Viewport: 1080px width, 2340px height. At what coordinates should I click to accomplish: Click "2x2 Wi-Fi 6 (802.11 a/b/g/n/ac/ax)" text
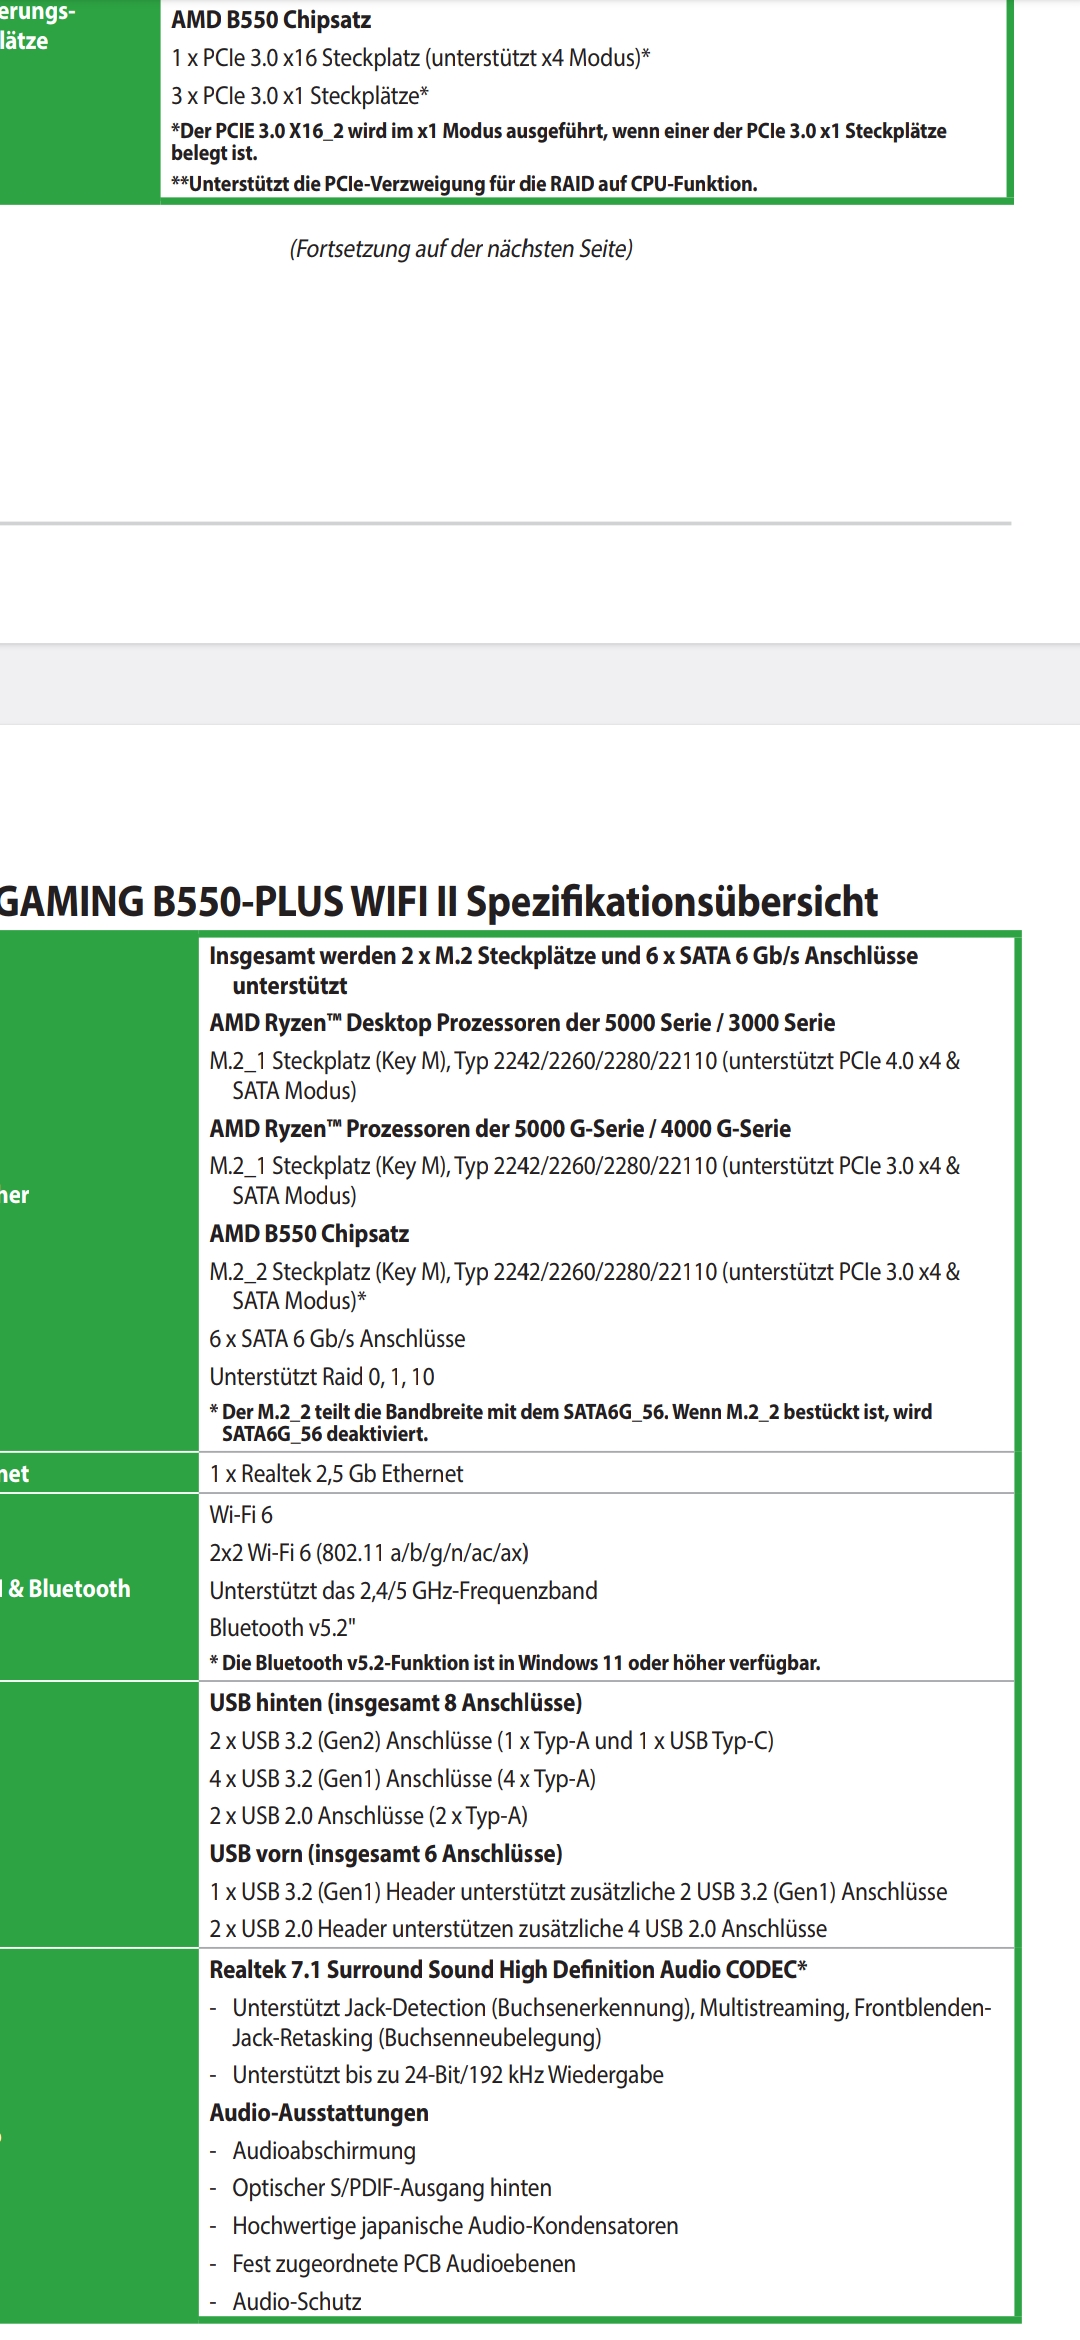pos(369,1553)
